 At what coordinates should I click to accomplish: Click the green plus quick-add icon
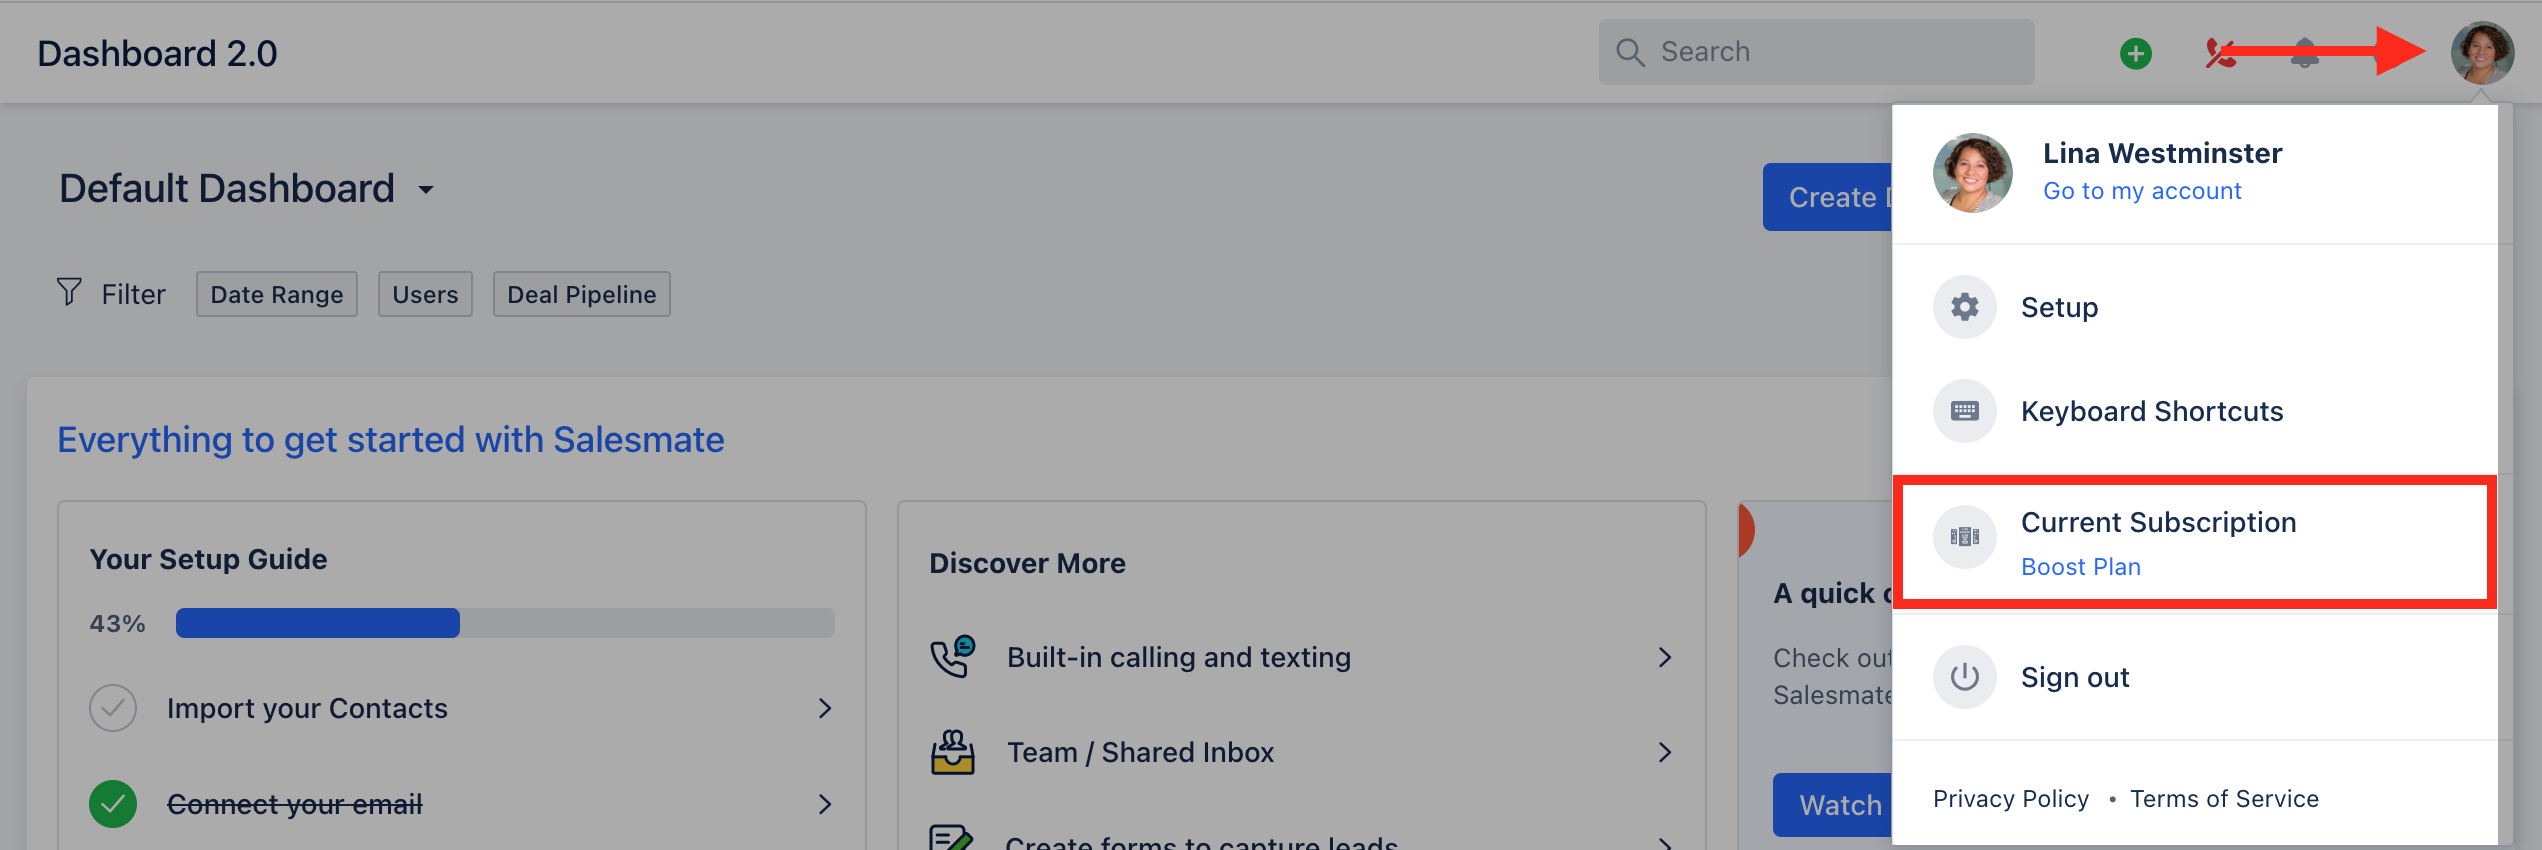(2136, 53)
